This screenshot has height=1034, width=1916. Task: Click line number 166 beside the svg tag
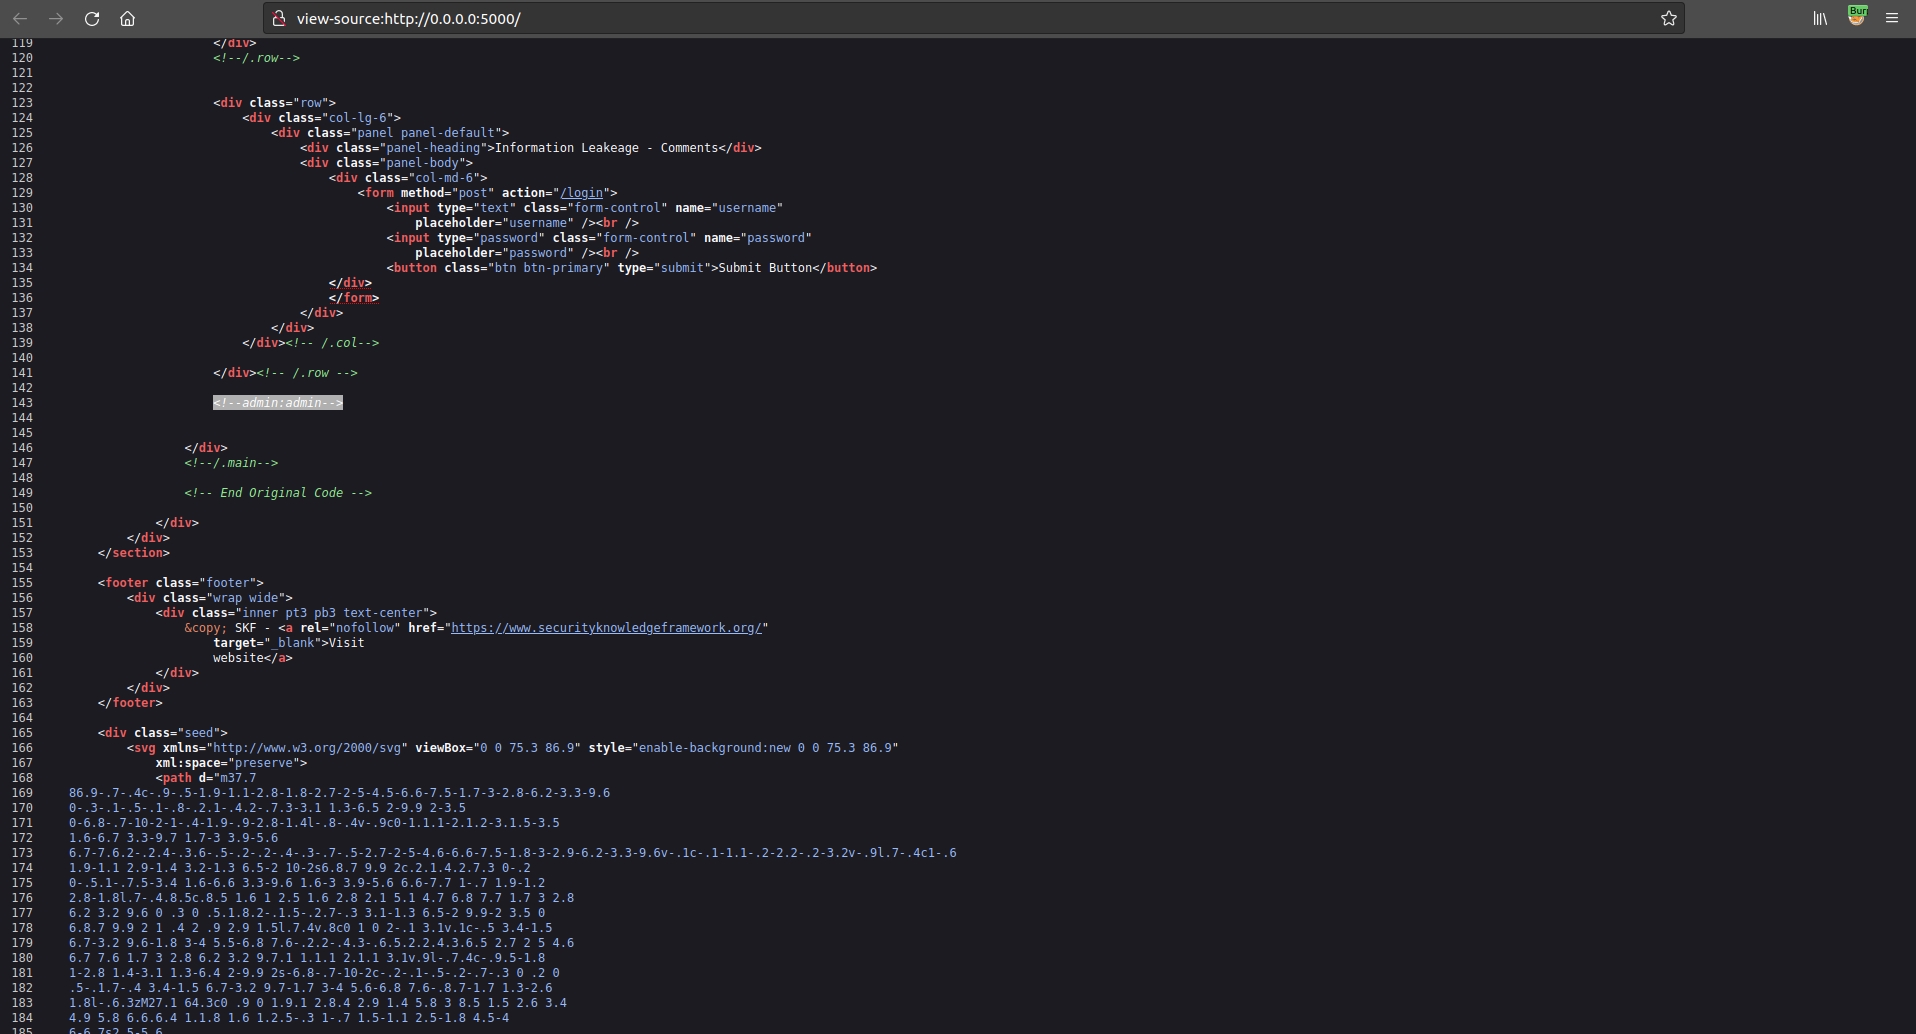point(22,748)
